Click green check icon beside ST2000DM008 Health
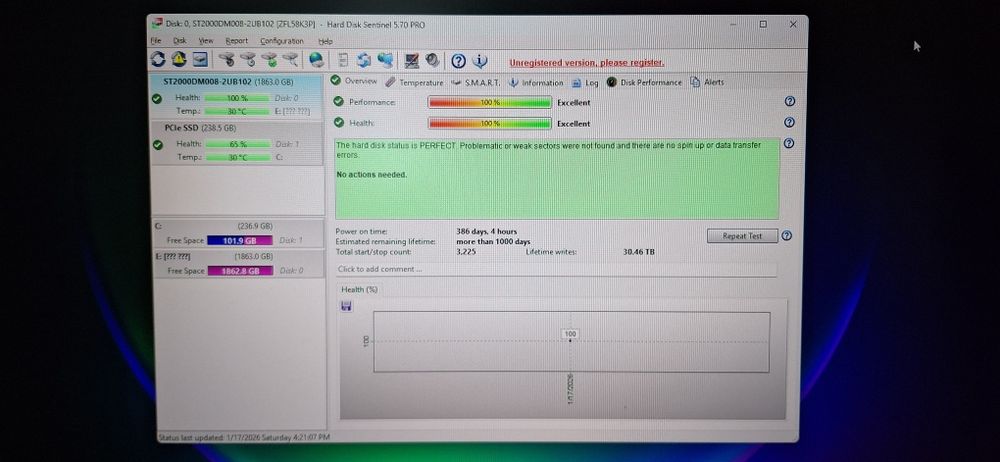Viewport: 1000px width, 462px height. click(x=157, y=98)
